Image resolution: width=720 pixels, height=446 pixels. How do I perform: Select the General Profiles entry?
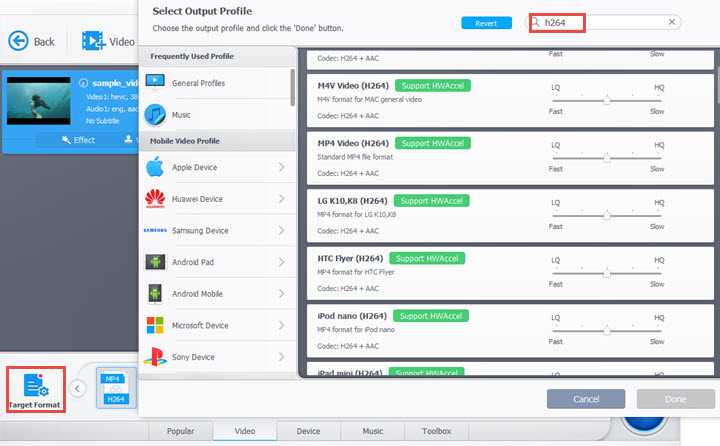click(x=217, y=83)
